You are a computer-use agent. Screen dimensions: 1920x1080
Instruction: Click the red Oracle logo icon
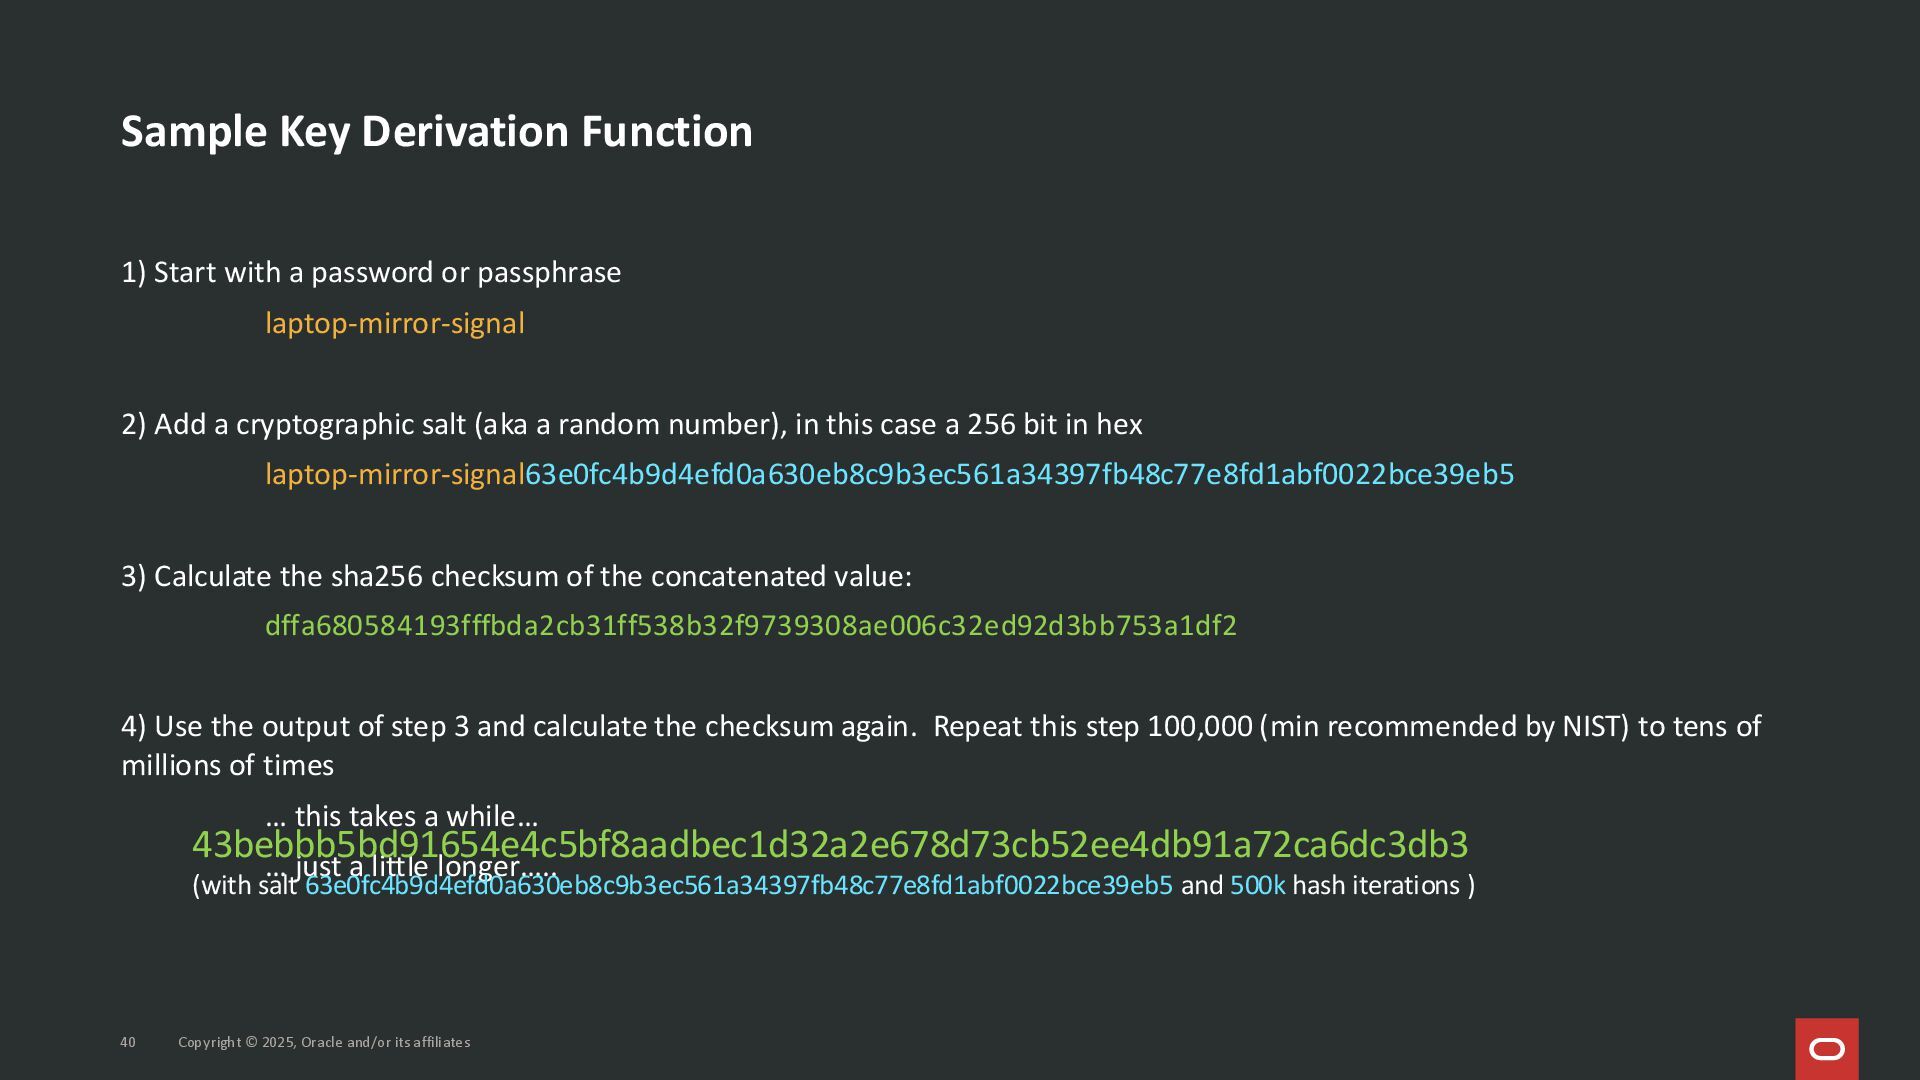tap(1826, 1048)
